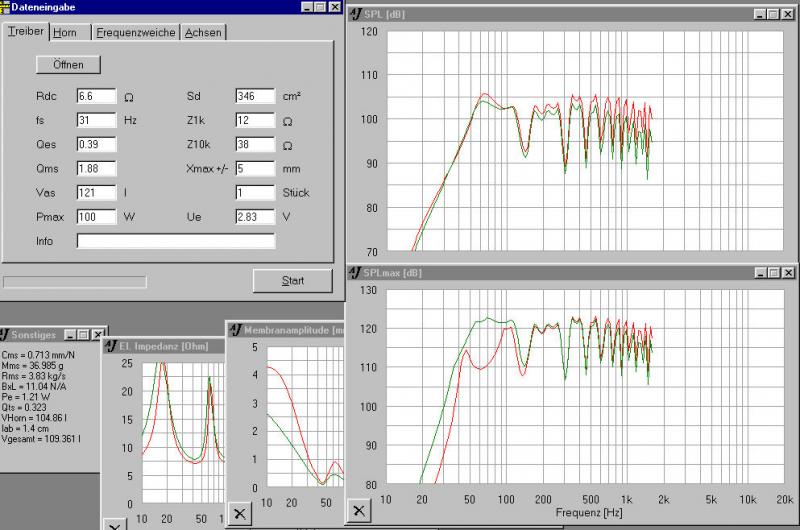This screenshot has width=800, height=530.
Task: Select the Achsen tab
Action: 203,32
